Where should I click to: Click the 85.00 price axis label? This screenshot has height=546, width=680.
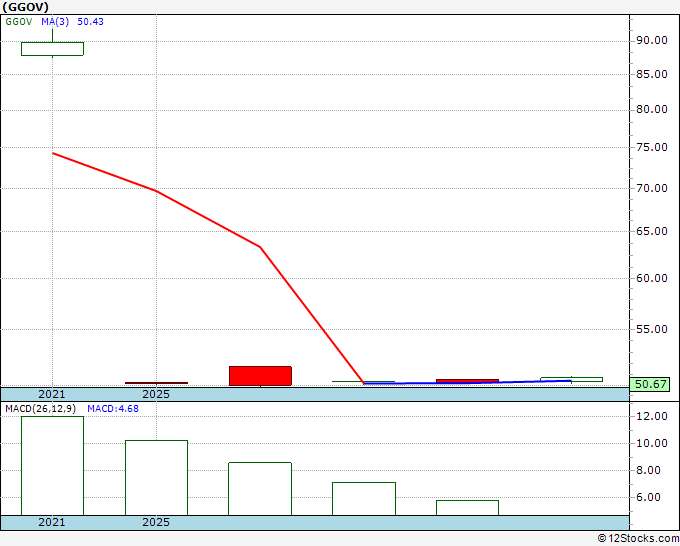click(652, 74)
